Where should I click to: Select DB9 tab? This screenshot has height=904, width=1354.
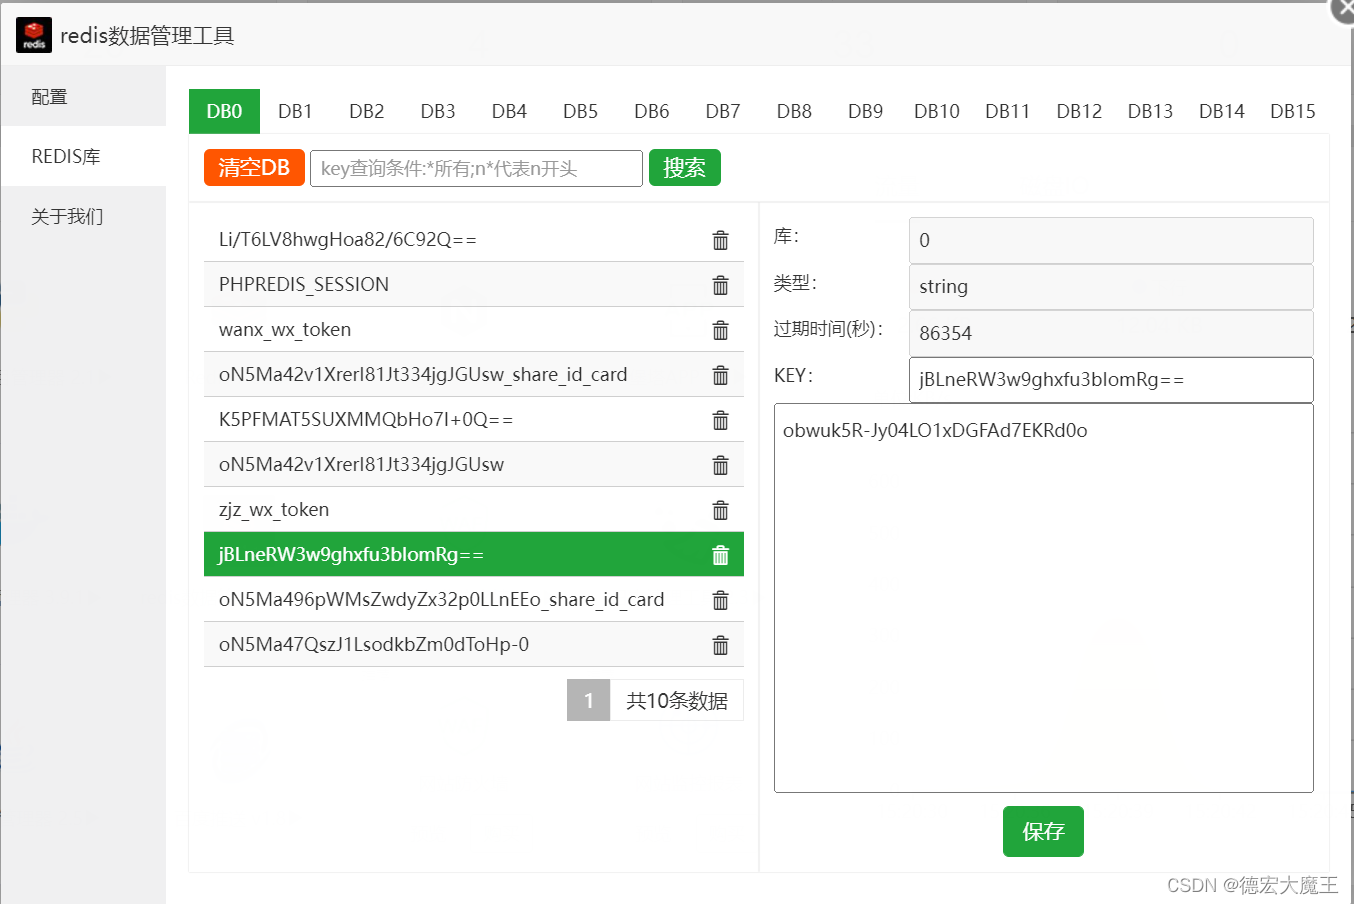(866, 111)
